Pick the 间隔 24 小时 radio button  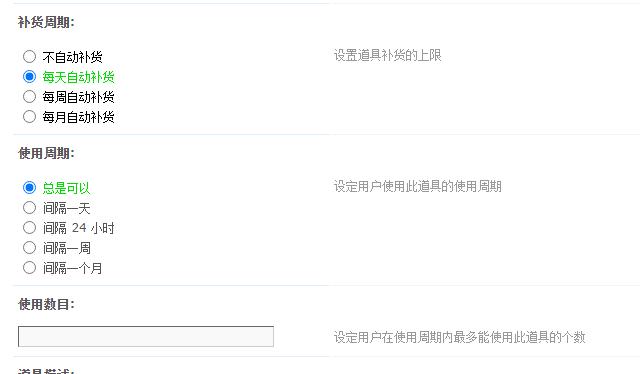tap(29, 227)
